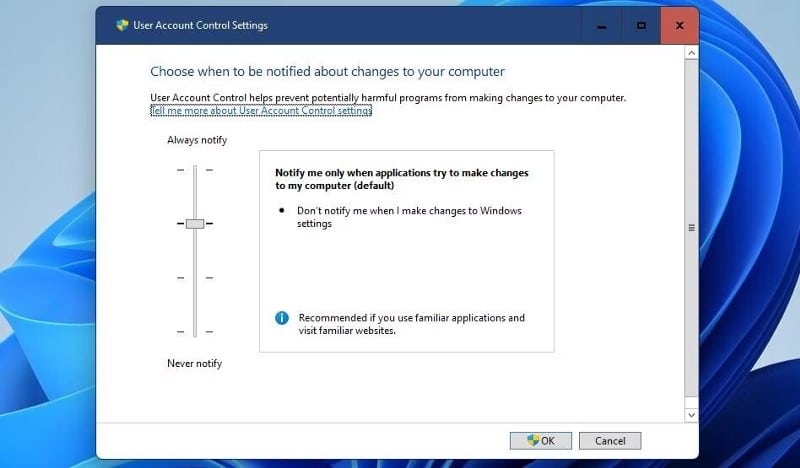Image resolution: width=800 pixels, height=468 pixels.
Task: Click the Always notify label
Action: pyautogui.click(x=197, y=140)
